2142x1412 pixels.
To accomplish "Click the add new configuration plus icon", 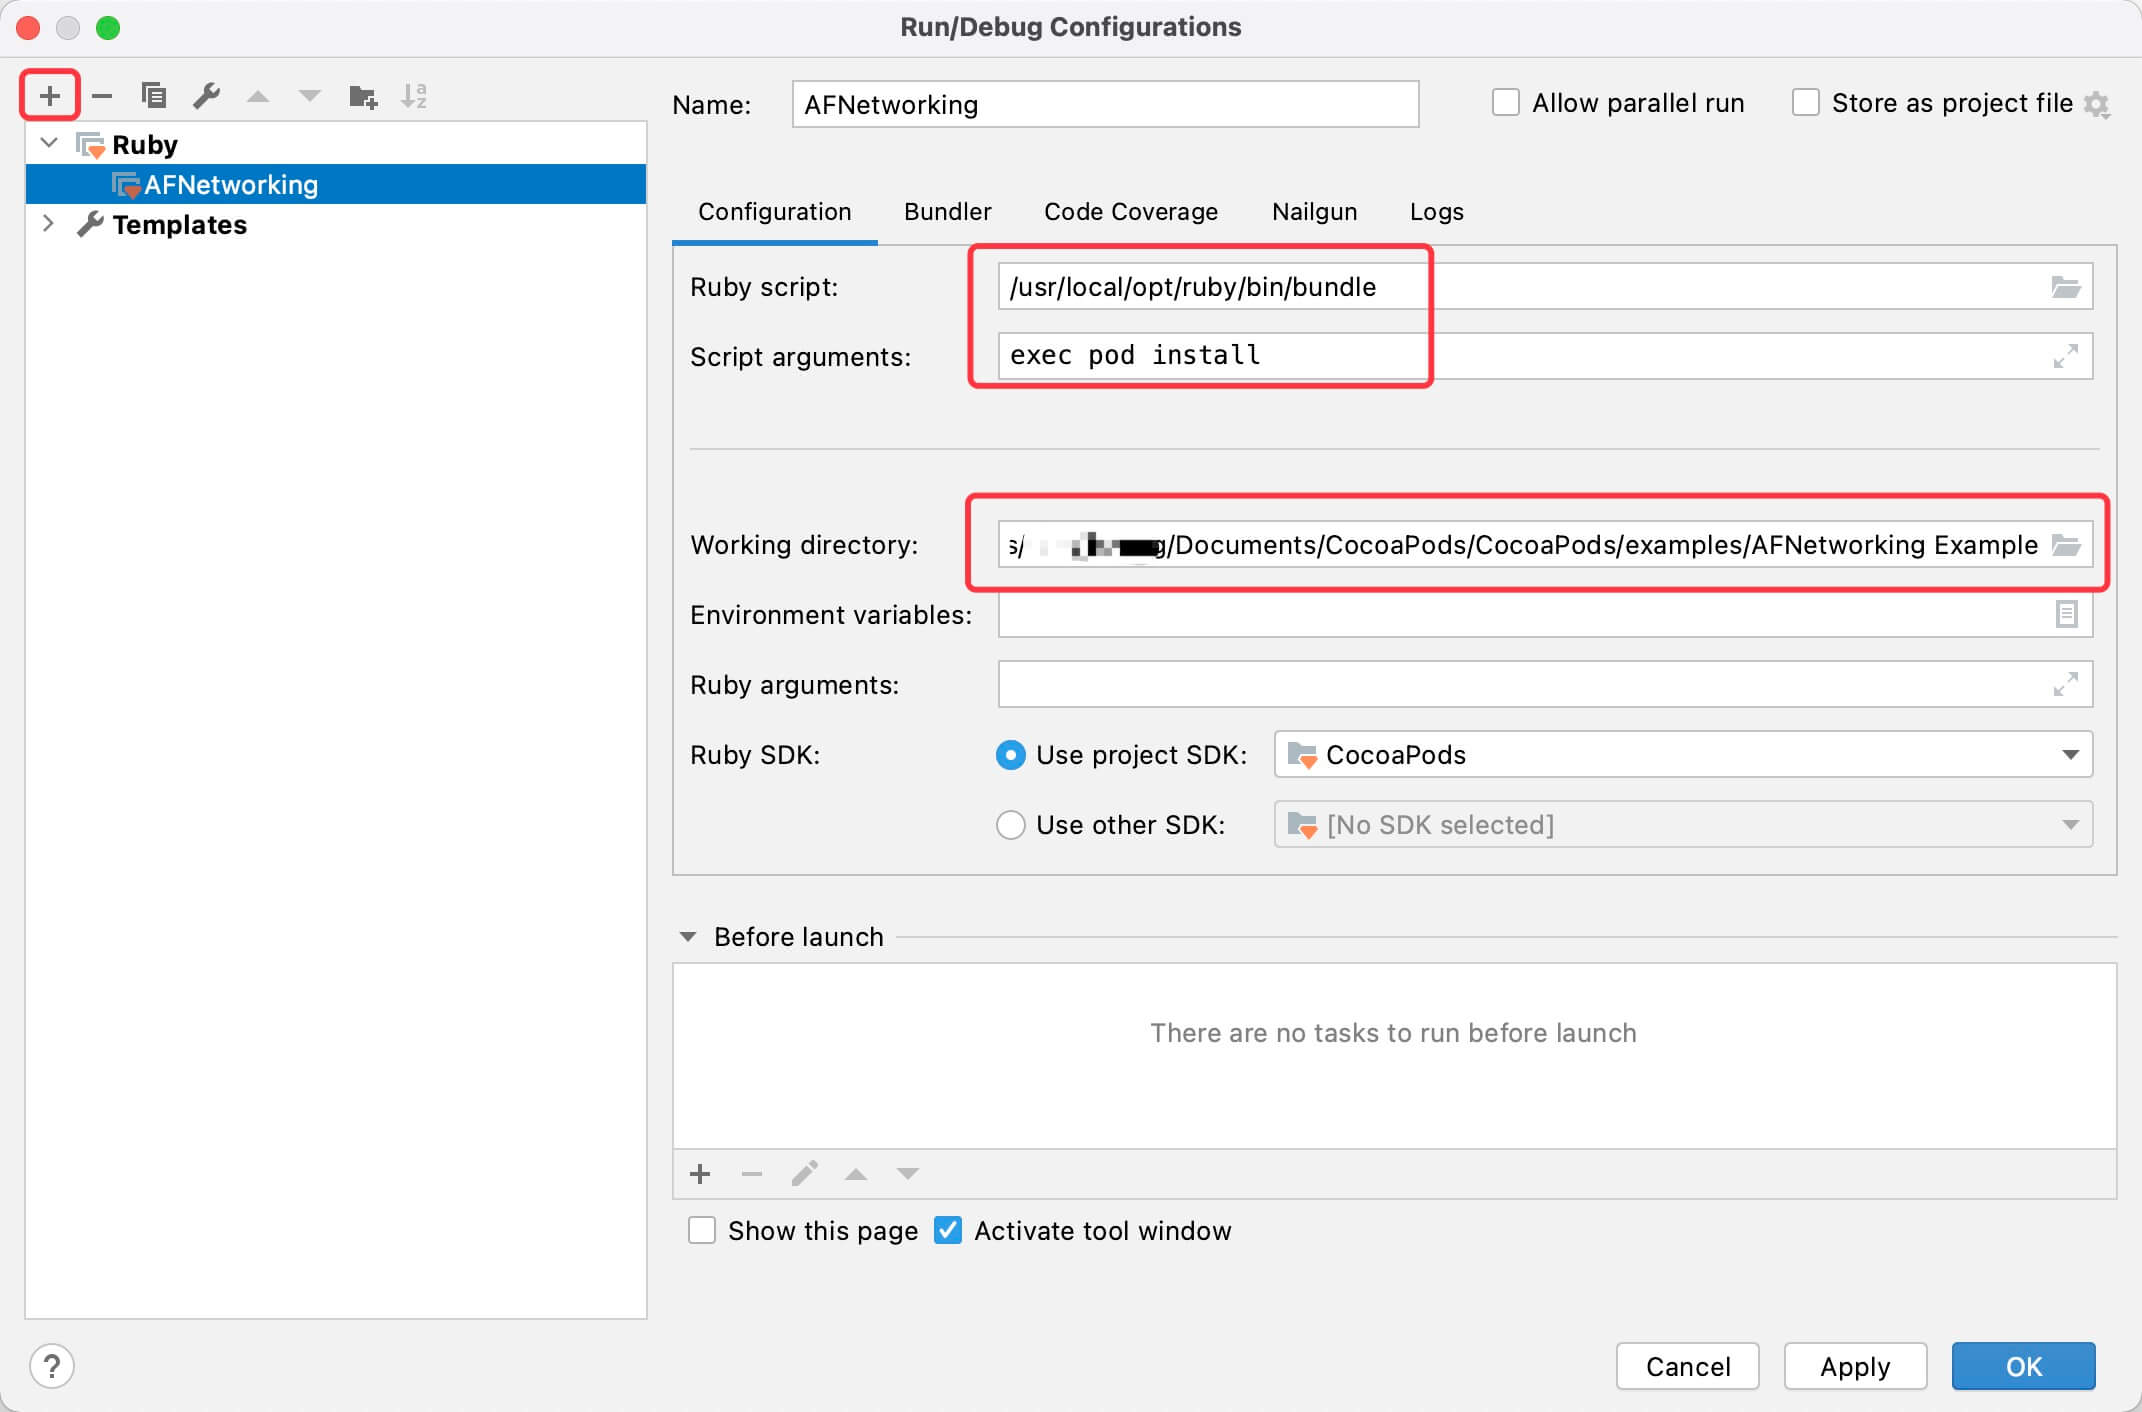I will point(50,96).
